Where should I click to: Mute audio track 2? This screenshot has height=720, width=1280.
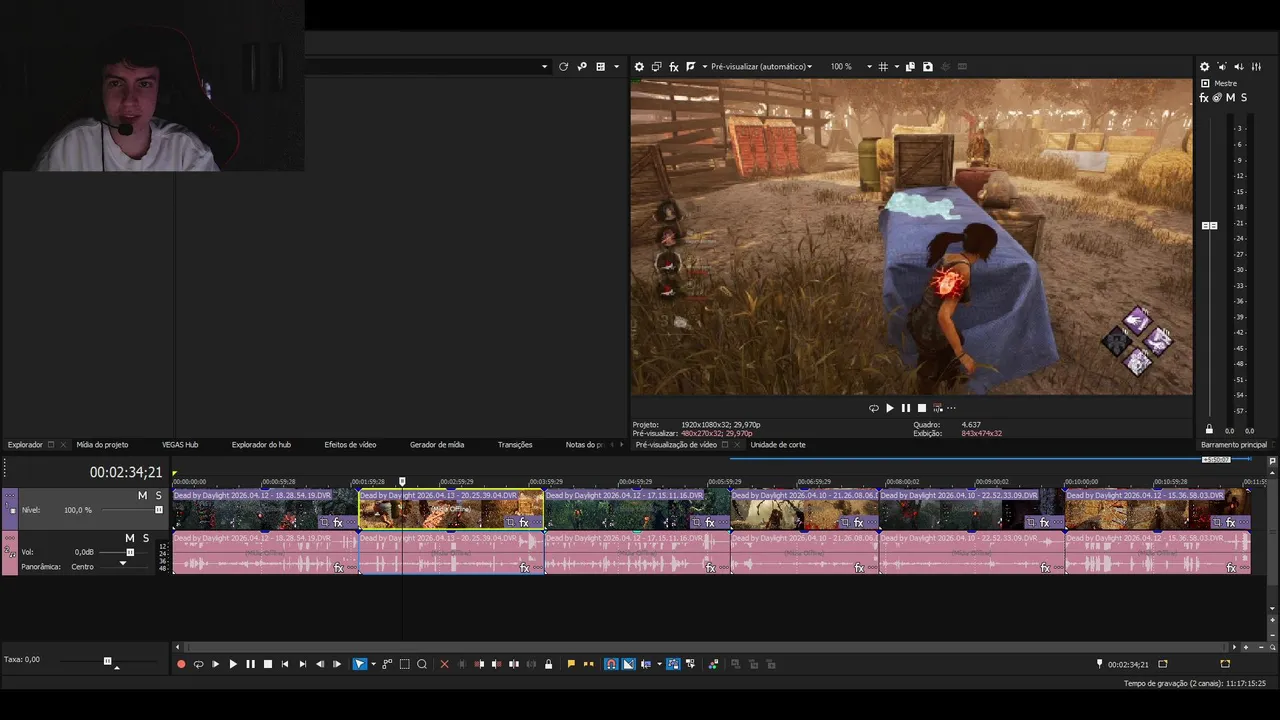[129, 538]
